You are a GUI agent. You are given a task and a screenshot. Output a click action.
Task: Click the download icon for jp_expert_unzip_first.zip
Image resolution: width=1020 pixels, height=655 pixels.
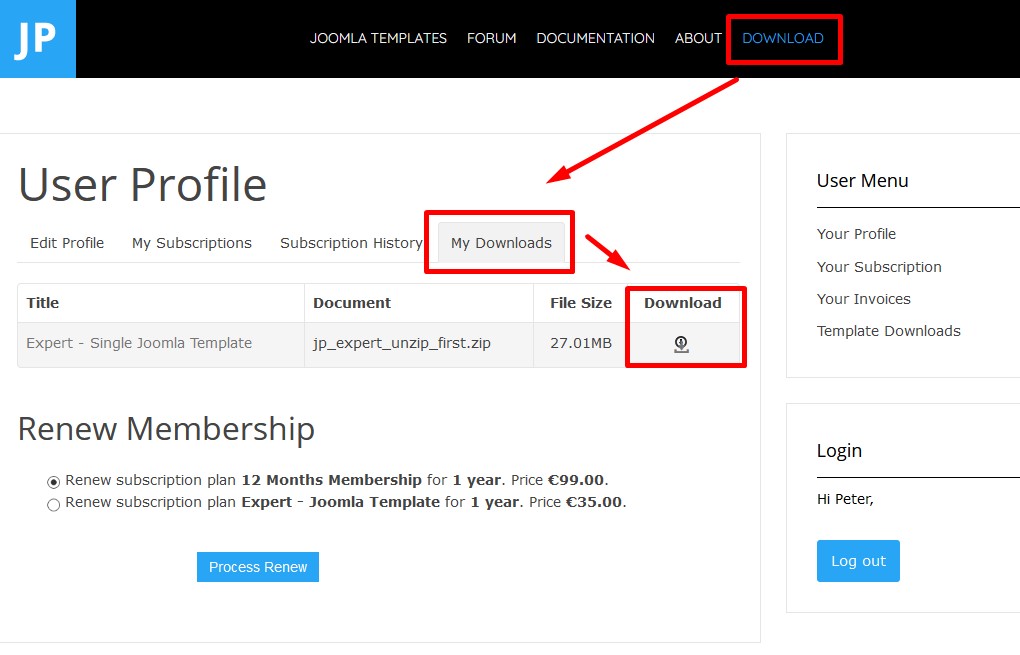click(681, 344)
